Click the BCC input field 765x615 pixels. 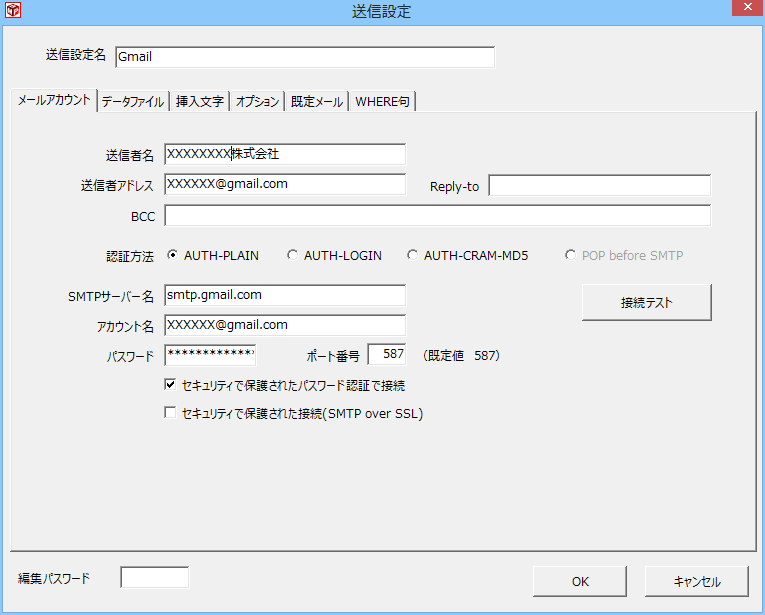coord(437,216)
